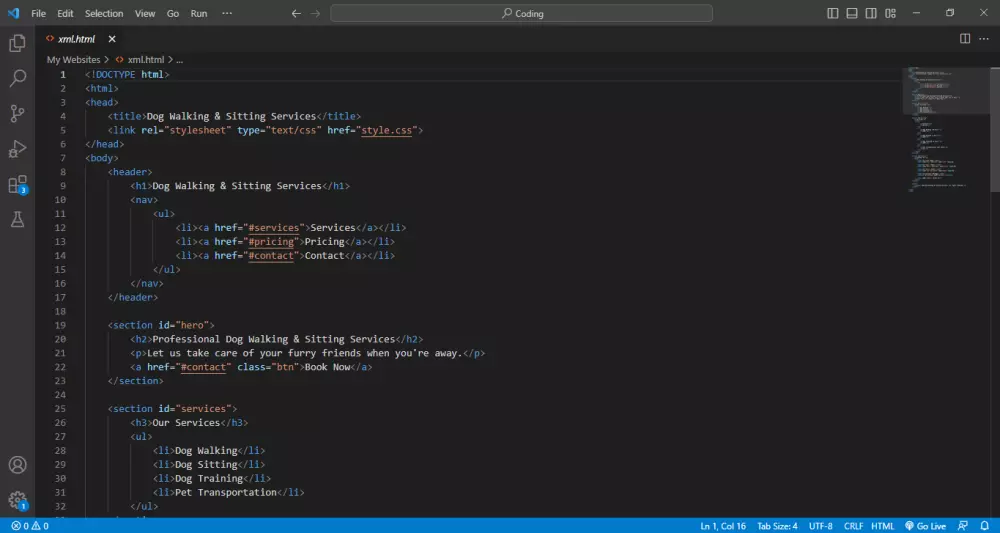Open the Extensions view icon
The height and width of the screenshot is (533, 1000).
(17, 185)
